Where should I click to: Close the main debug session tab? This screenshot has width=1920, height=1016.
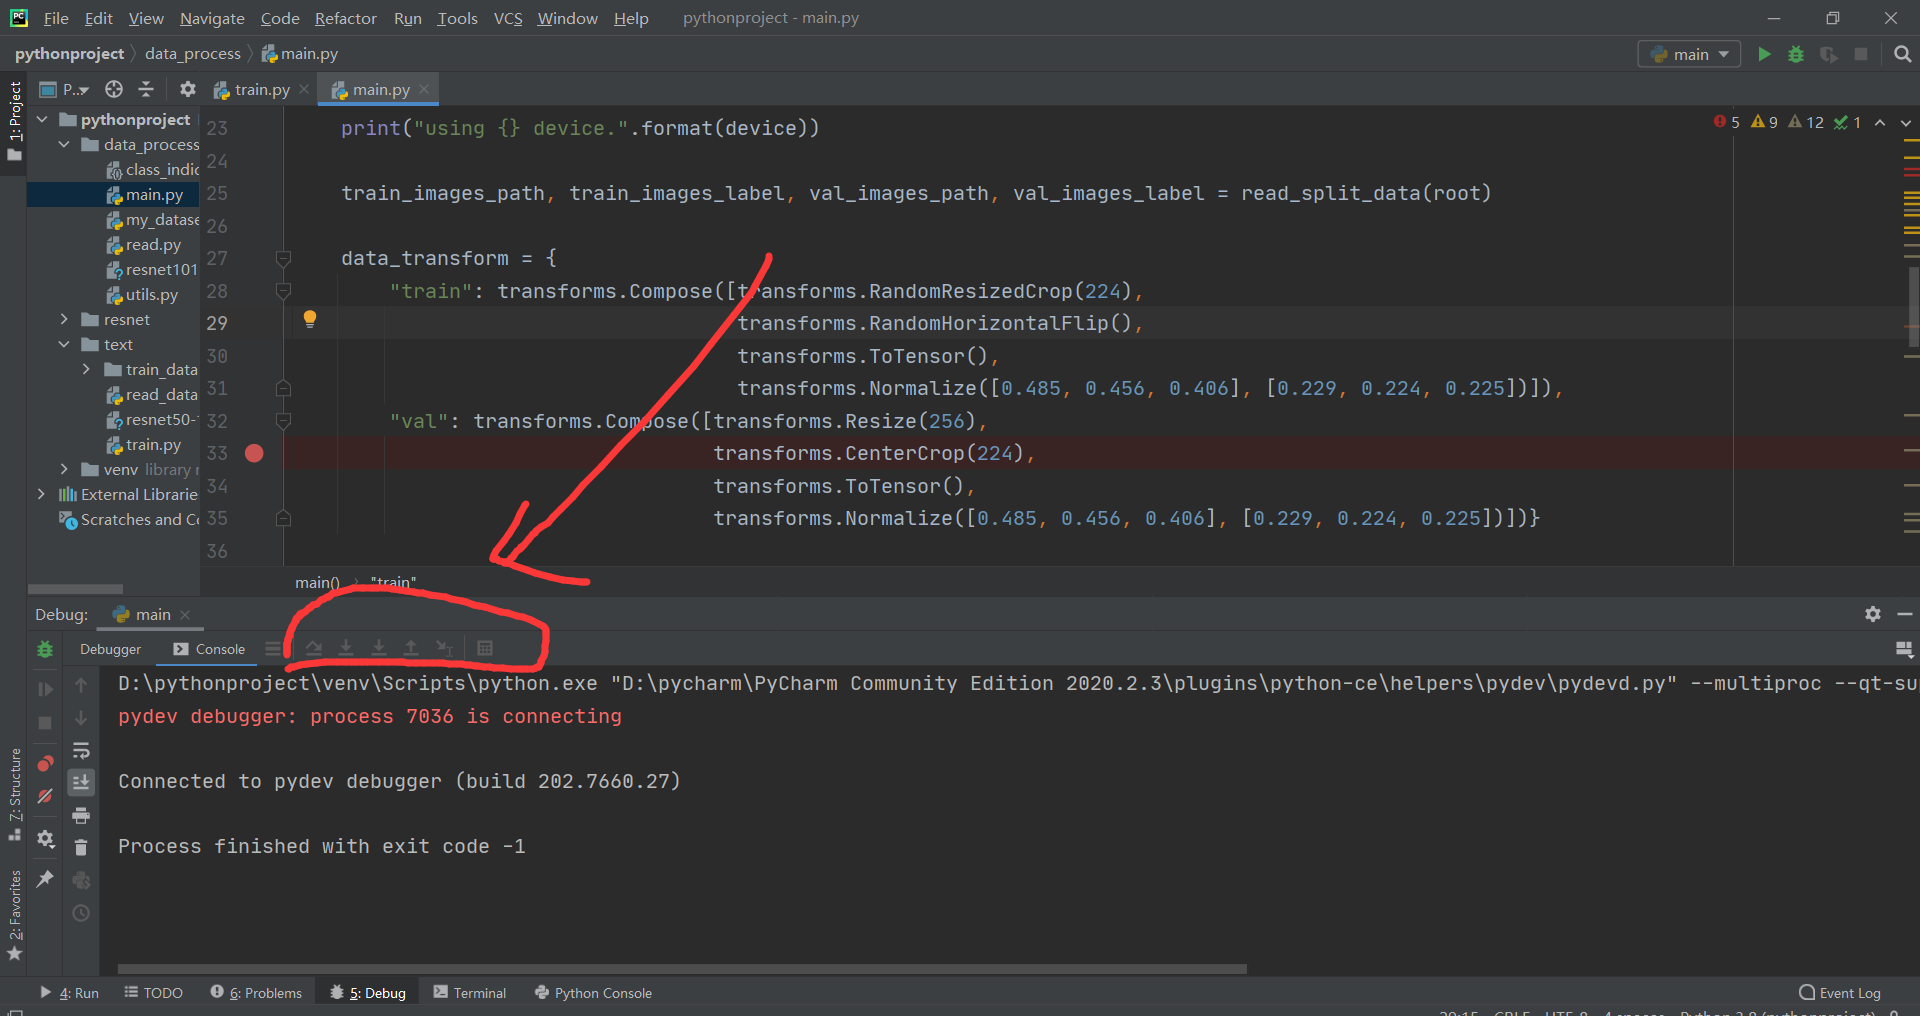tap(185, 614)
